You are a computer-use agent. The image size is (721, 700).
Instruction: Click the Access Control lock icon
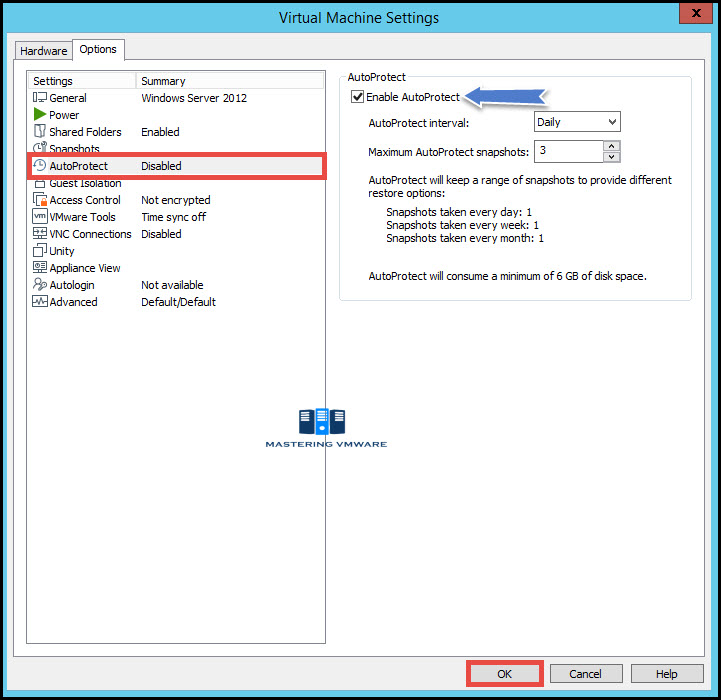click(40, 200)
